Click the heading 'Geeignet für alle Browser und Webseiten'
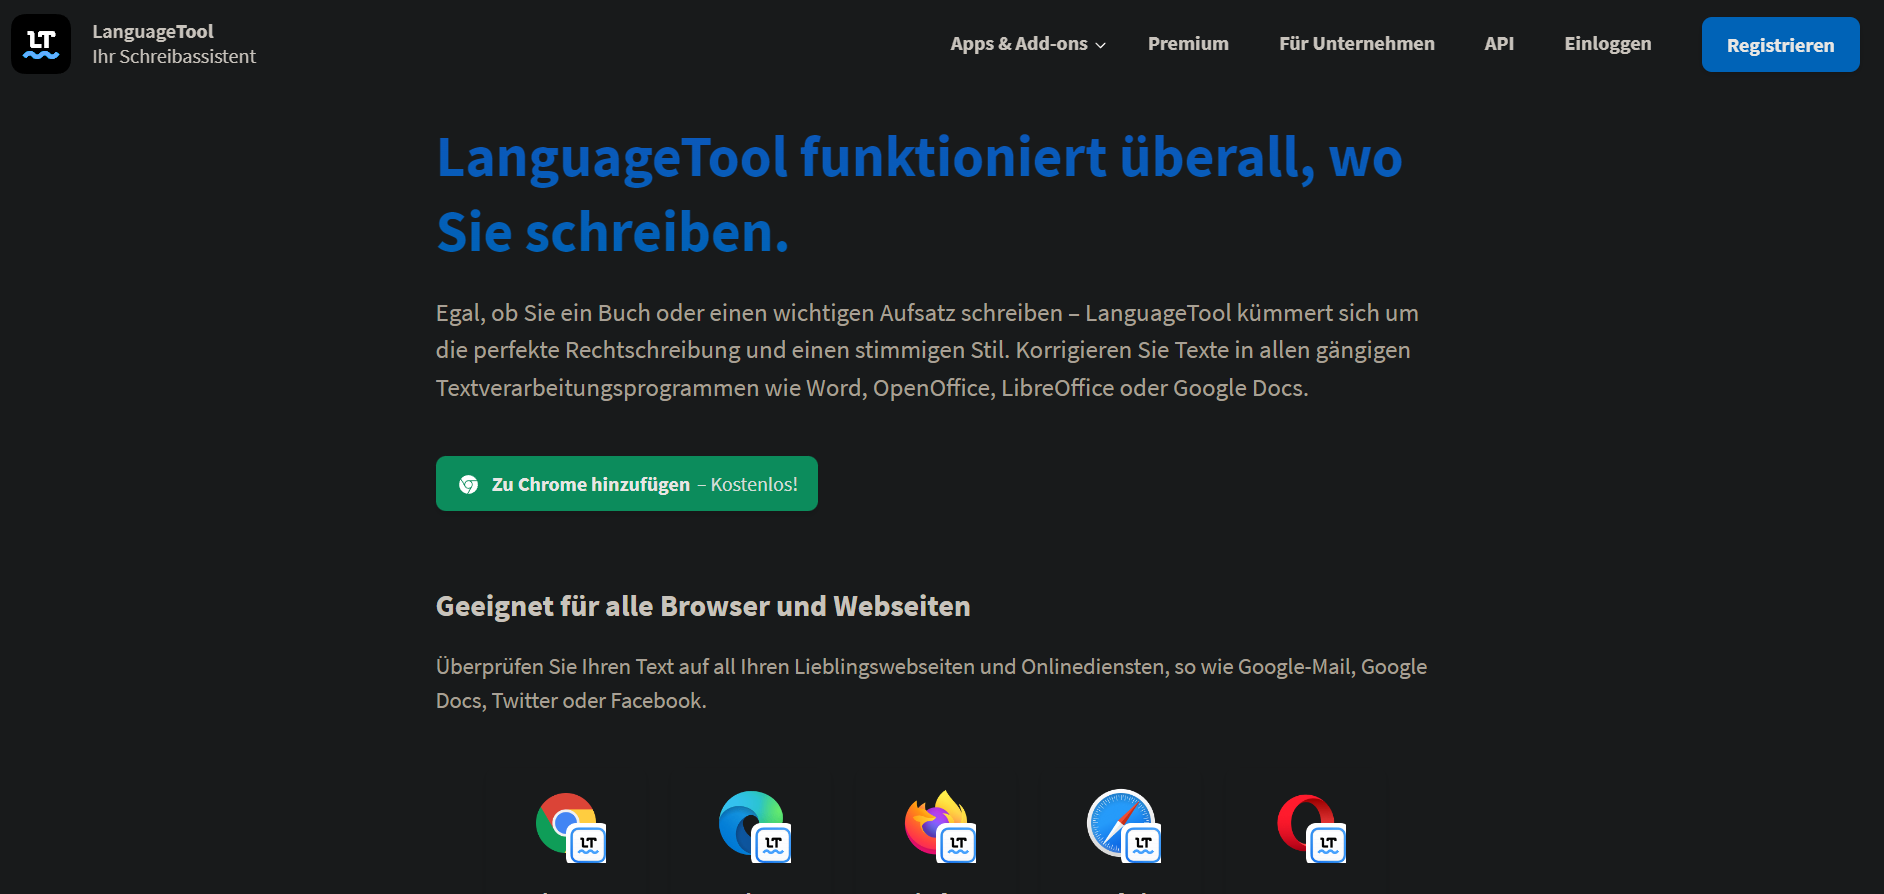This screenshot has width=1884, height=894. coord(703,607)
